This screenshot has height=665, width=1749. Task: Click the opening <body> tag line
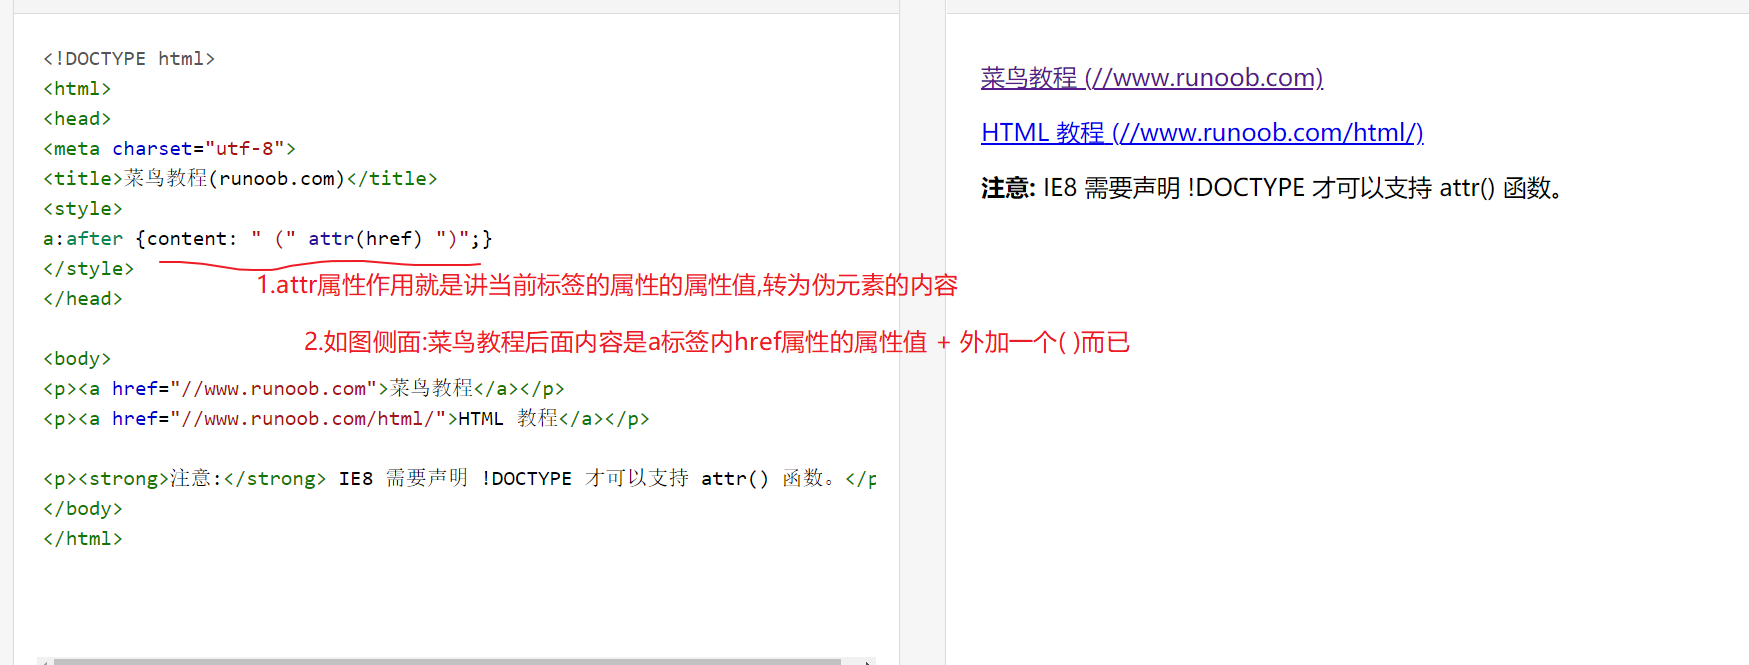(x=77, y=359)
